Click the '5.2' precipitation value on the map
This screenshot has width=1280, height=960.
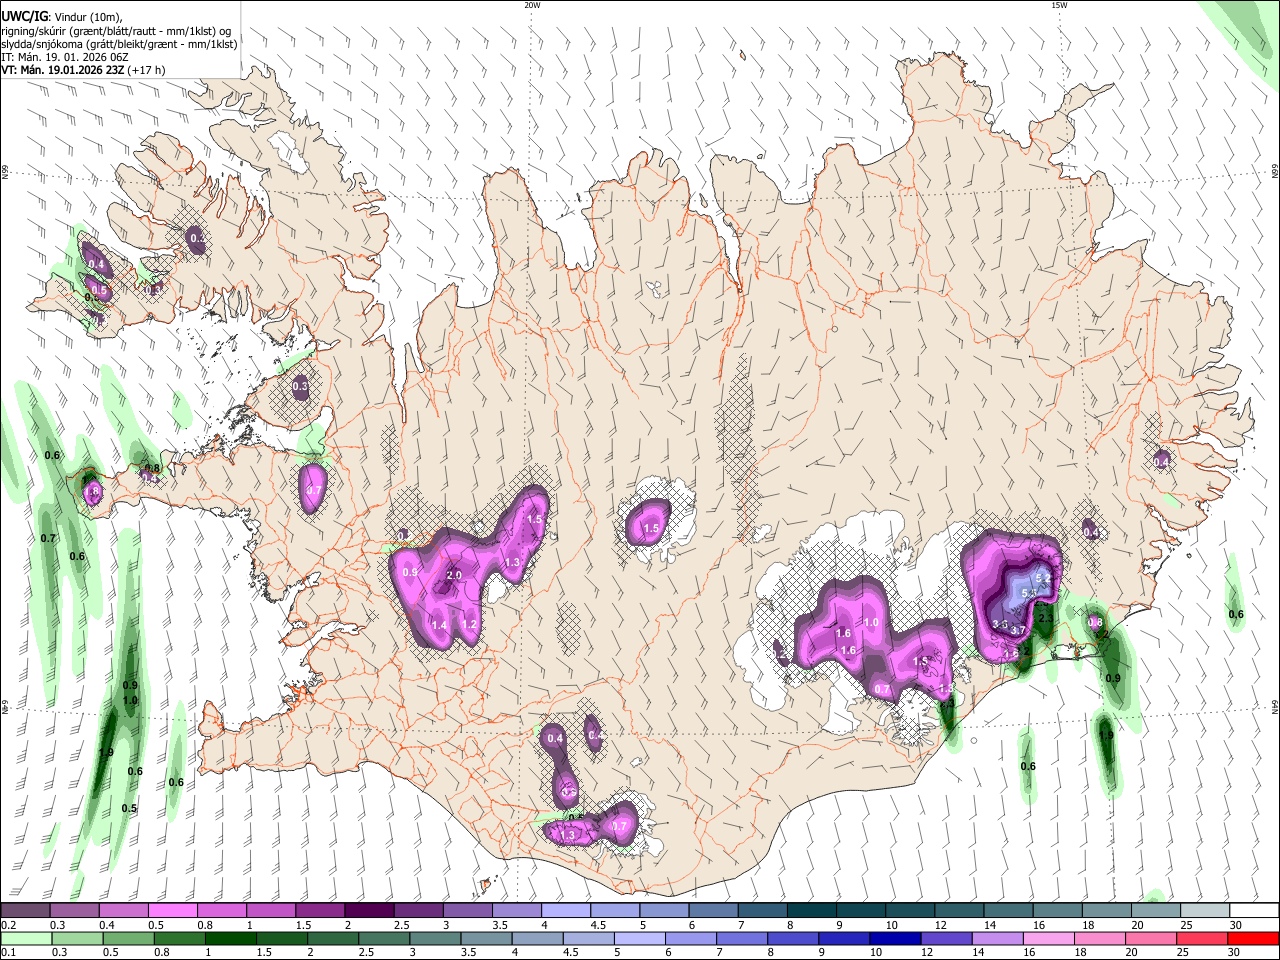(x=1043, y=578)
